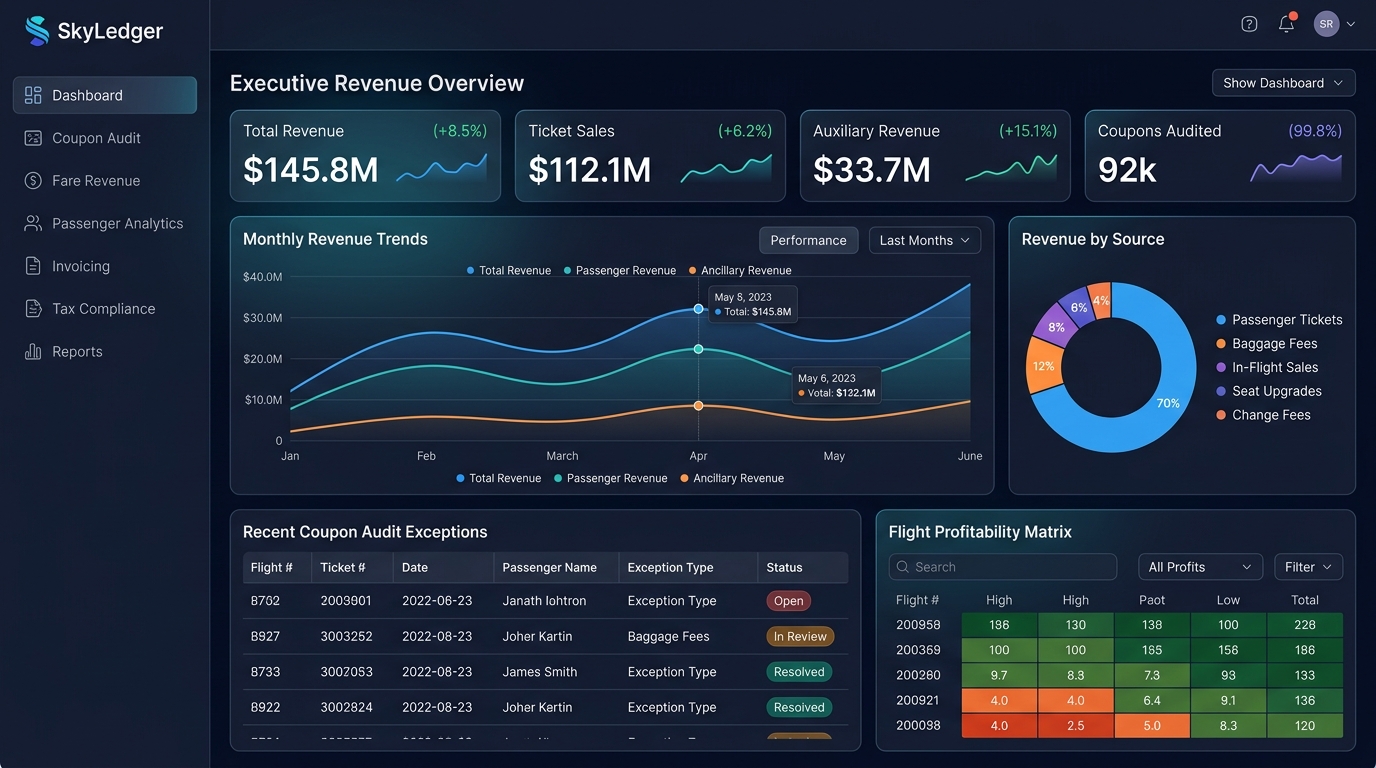Click the Passenger Analytics people icon
1376x768 pixels.
pos(33,223)
